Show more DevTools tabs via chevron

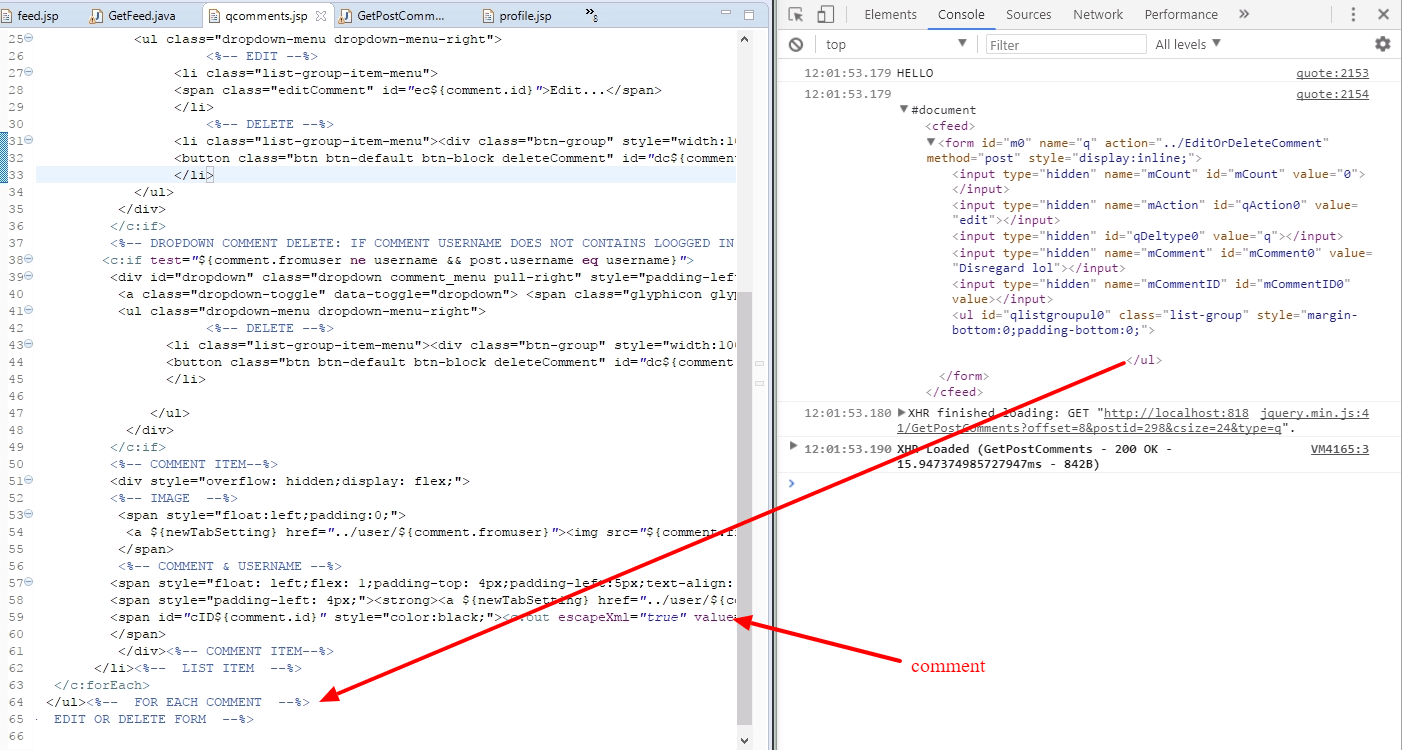tap(1244, 14)
